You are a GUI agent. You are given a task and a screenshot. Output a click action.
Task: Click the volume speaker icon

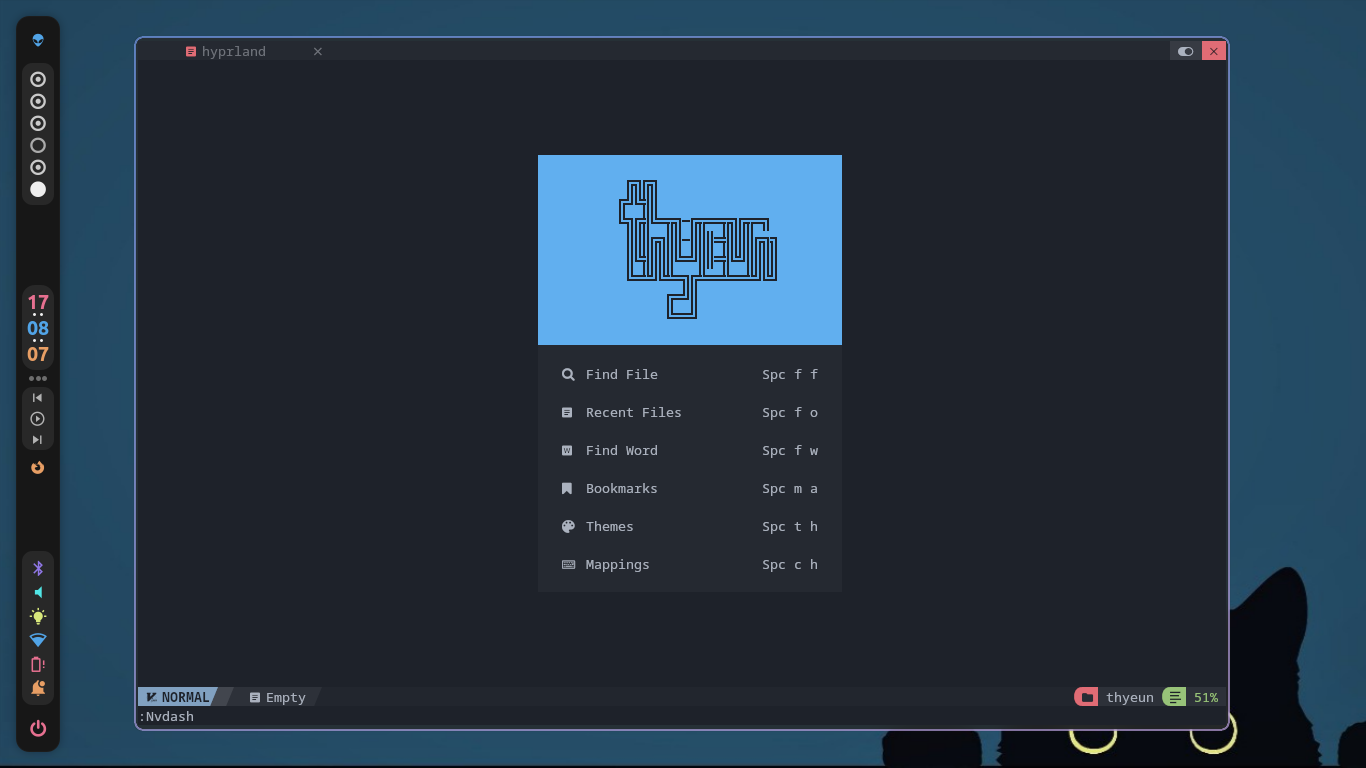tap(38, 592)
